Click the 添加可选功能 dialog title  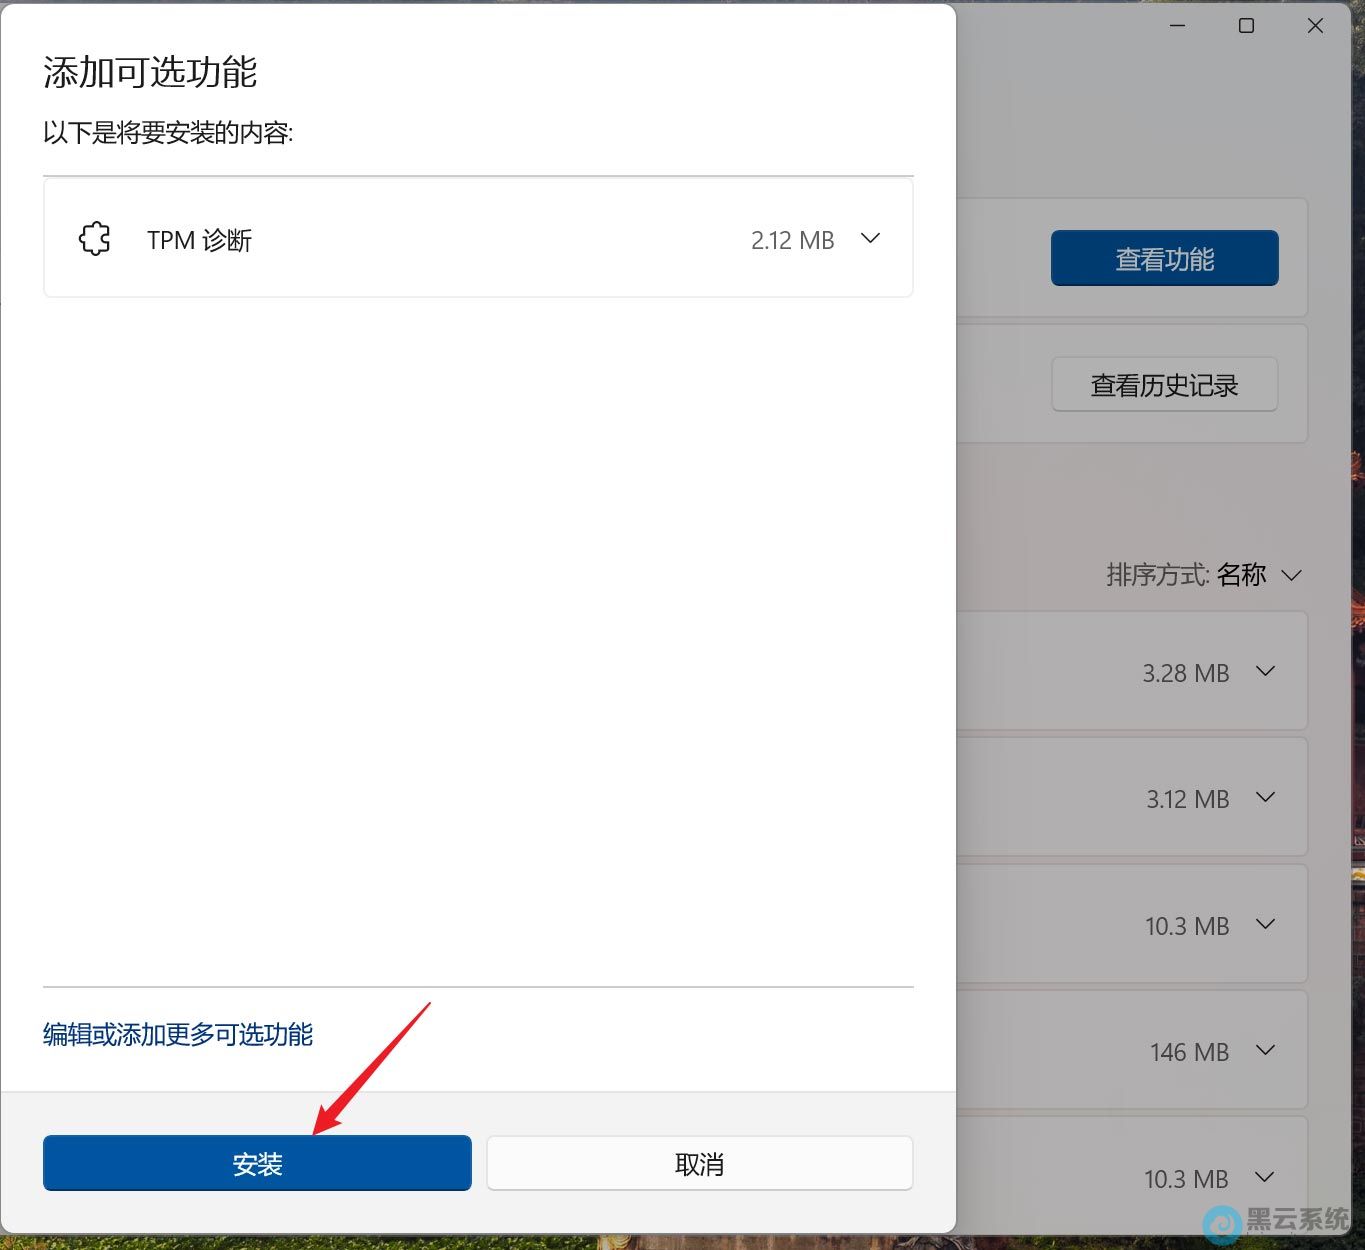click(150, 73)
